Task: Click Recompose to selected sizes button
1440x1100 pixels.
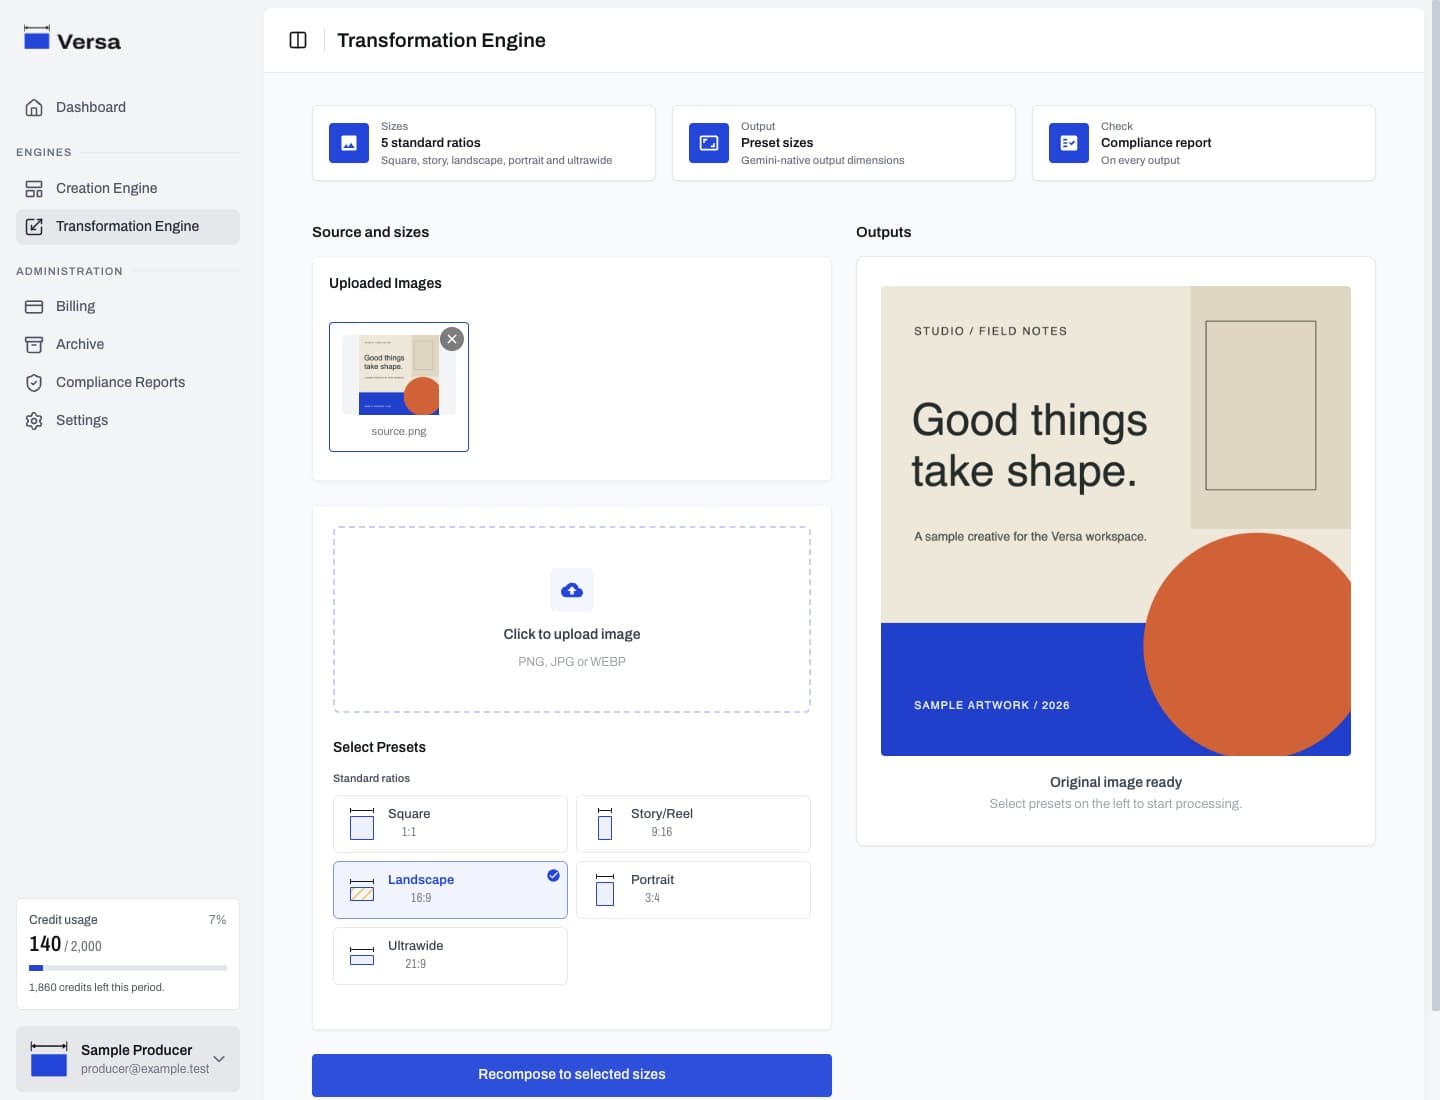Action: click(x=572, y=1075)
